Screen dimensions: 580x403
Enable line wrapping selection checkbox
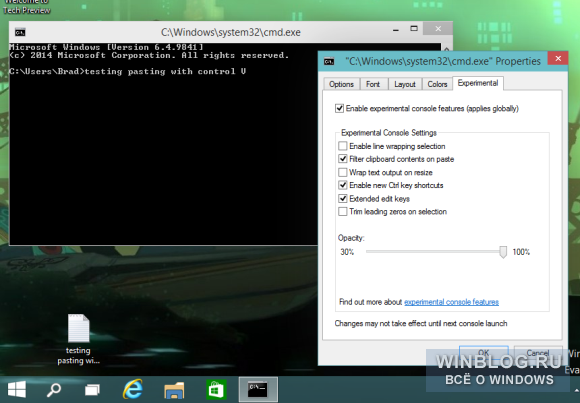tap(343, 146)
